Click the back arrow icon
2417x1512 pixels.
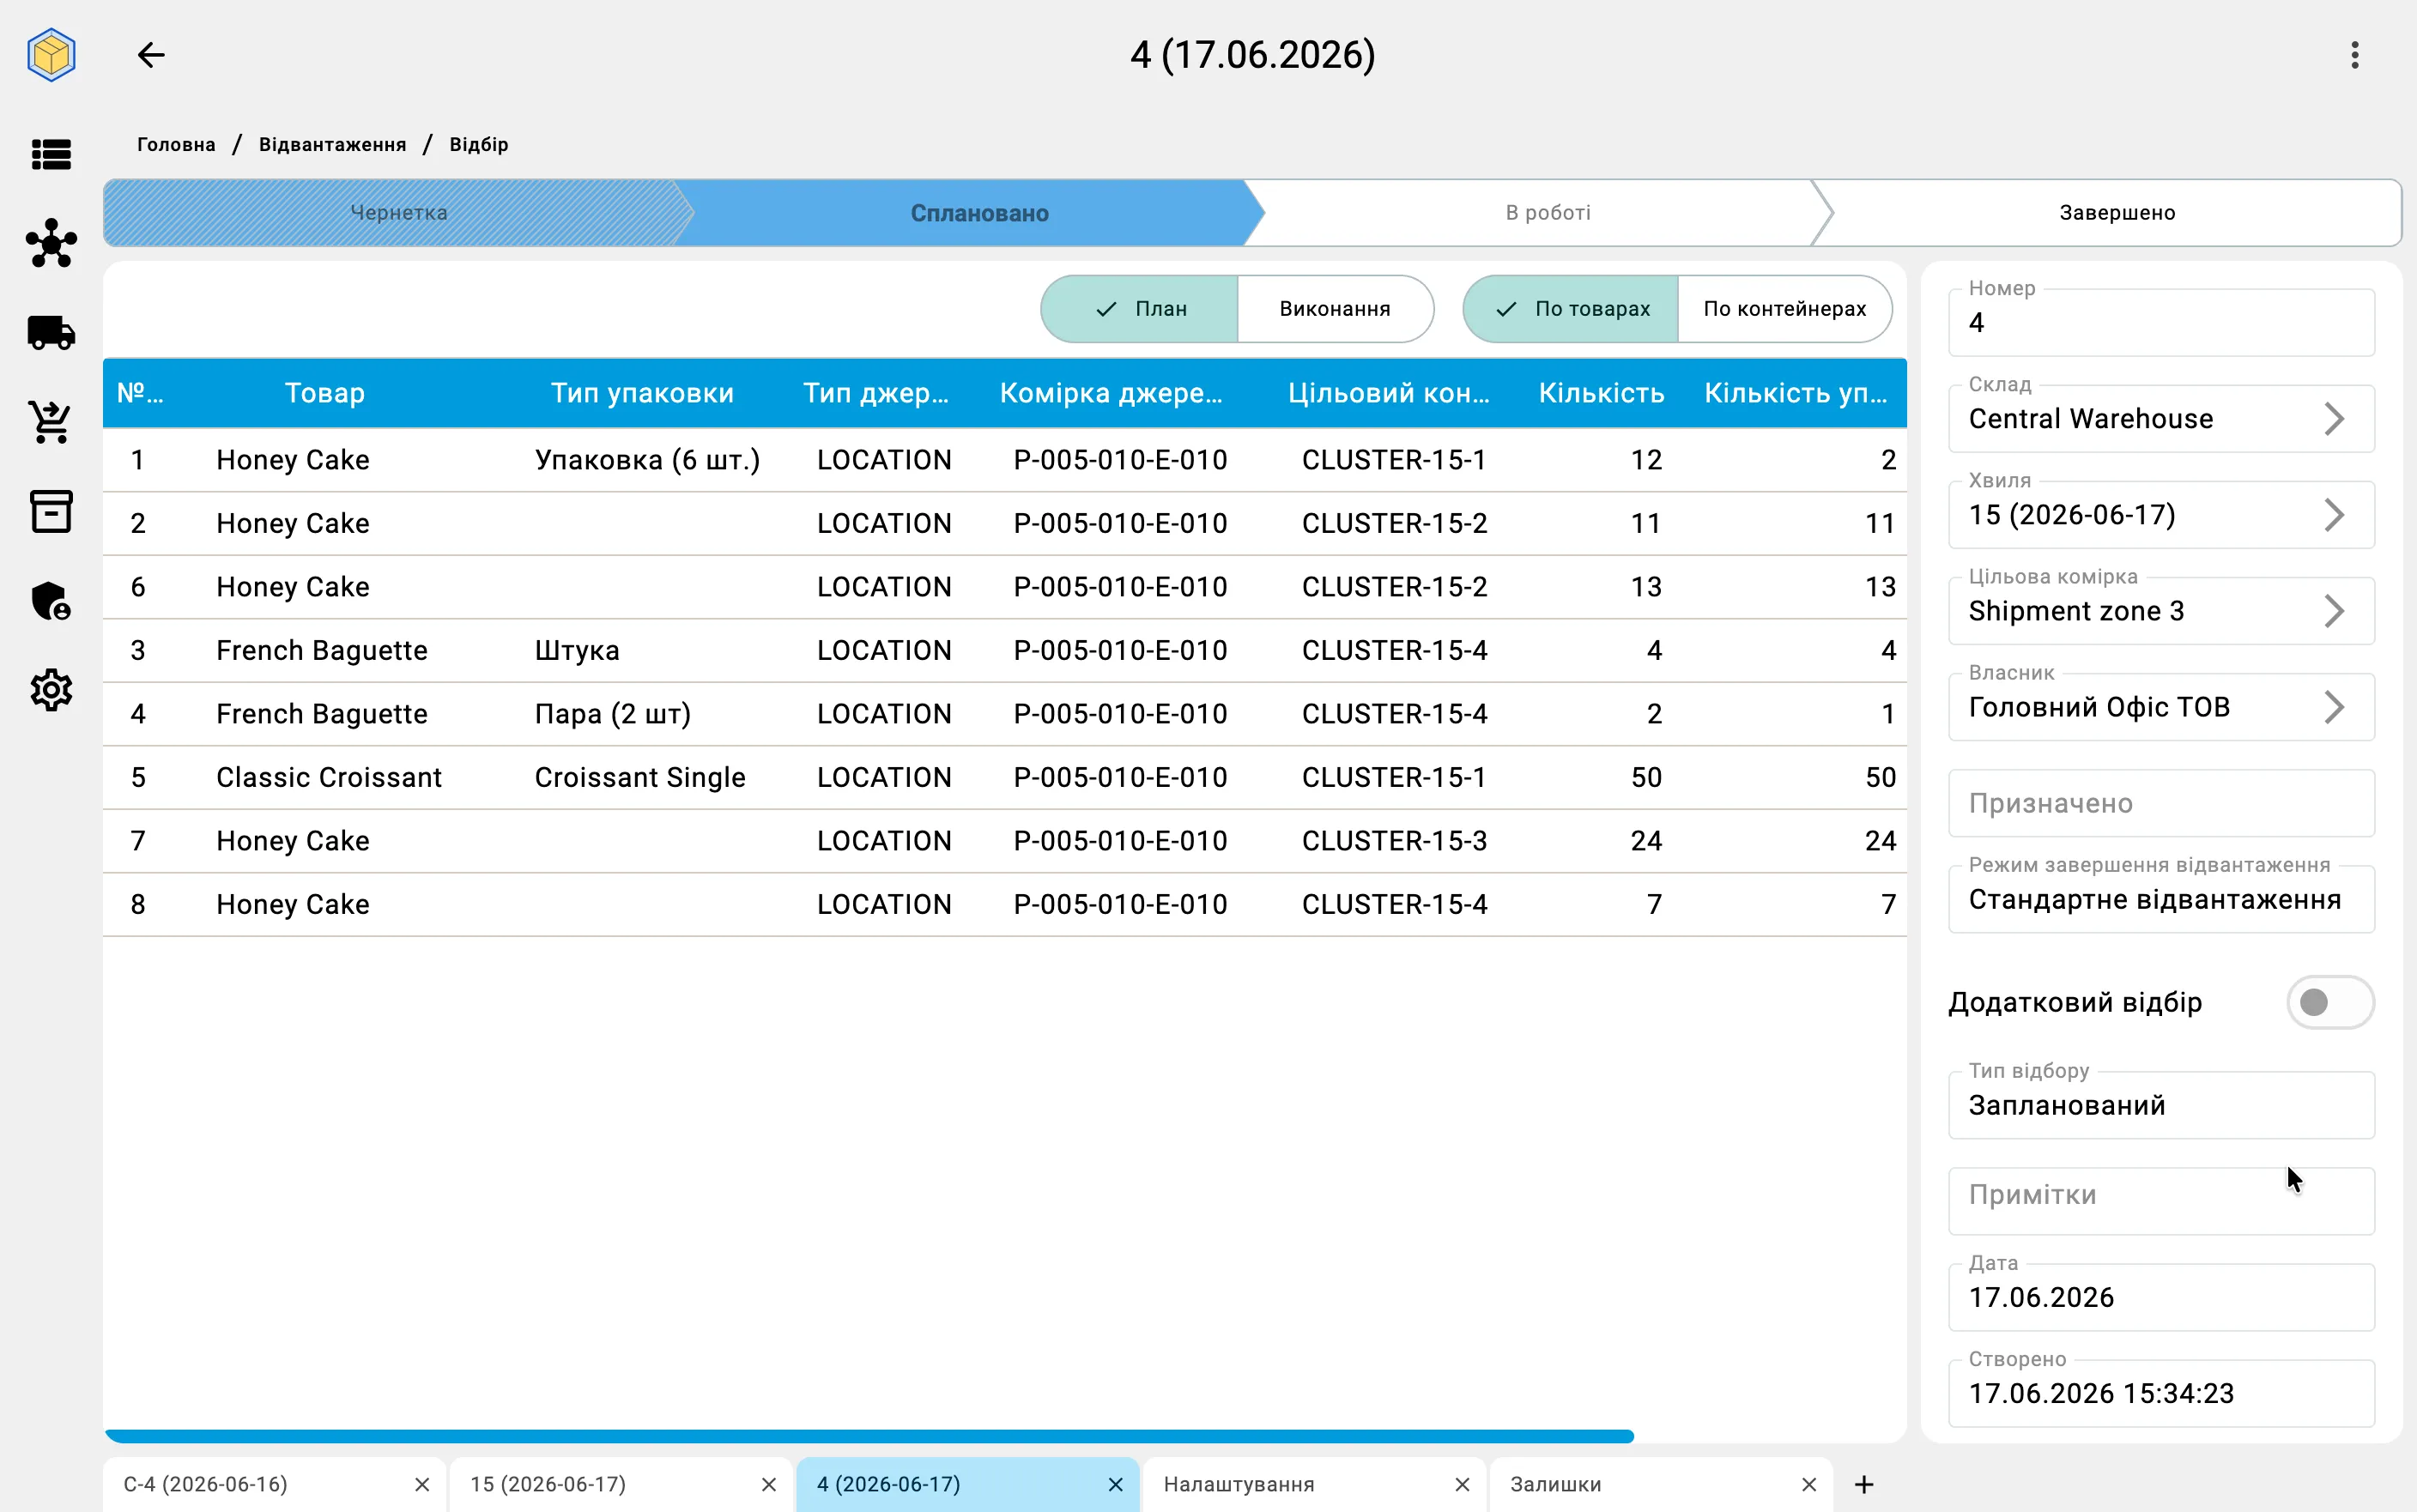151,55
